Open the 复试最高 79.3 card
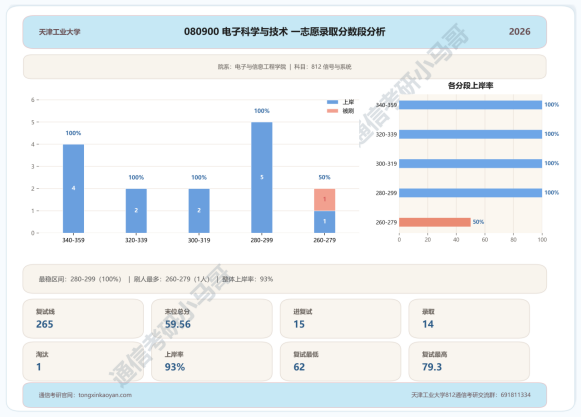 click(x=469, y=361)
